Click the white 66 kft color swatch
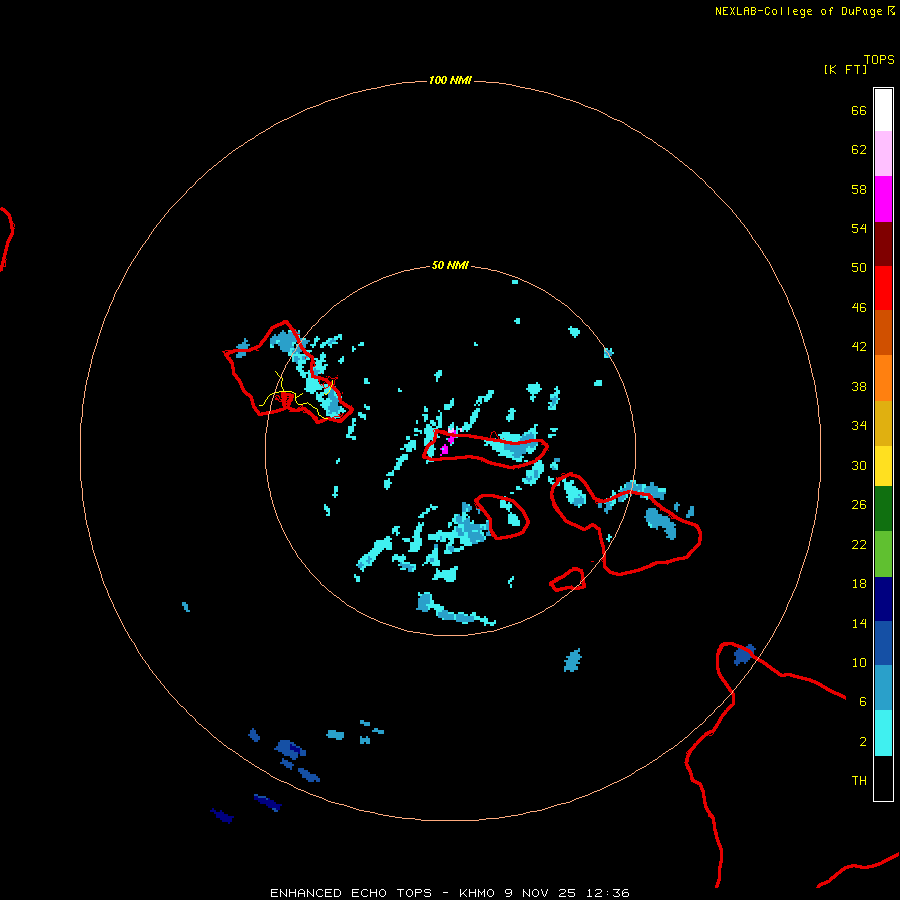 (x=883, y=110)
